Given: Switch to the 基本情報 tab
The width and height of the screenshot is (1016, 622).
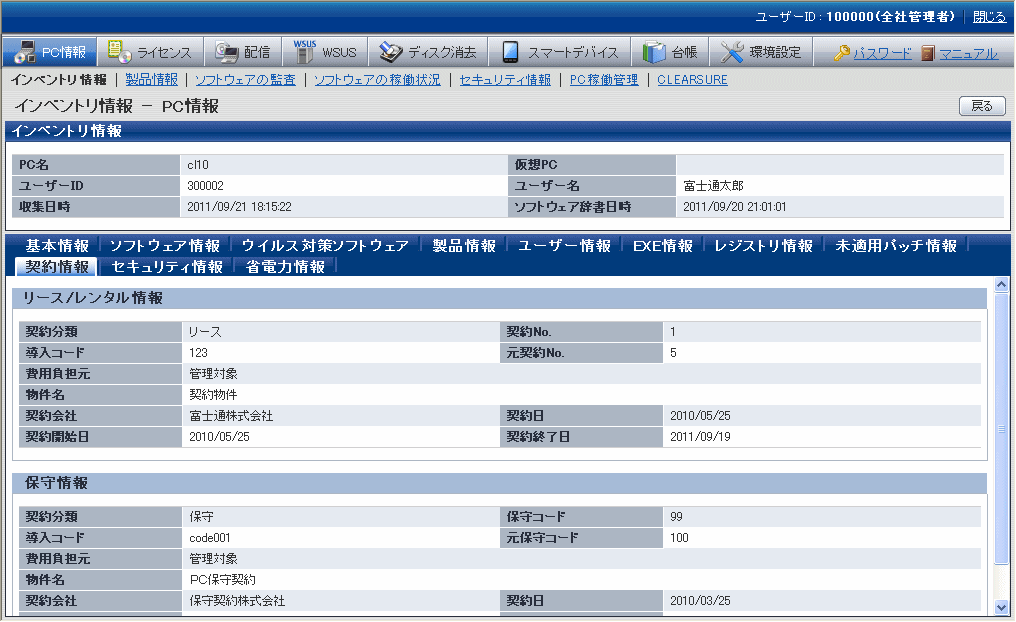Looking at the screenshot, I should click(x=57, y=246).
